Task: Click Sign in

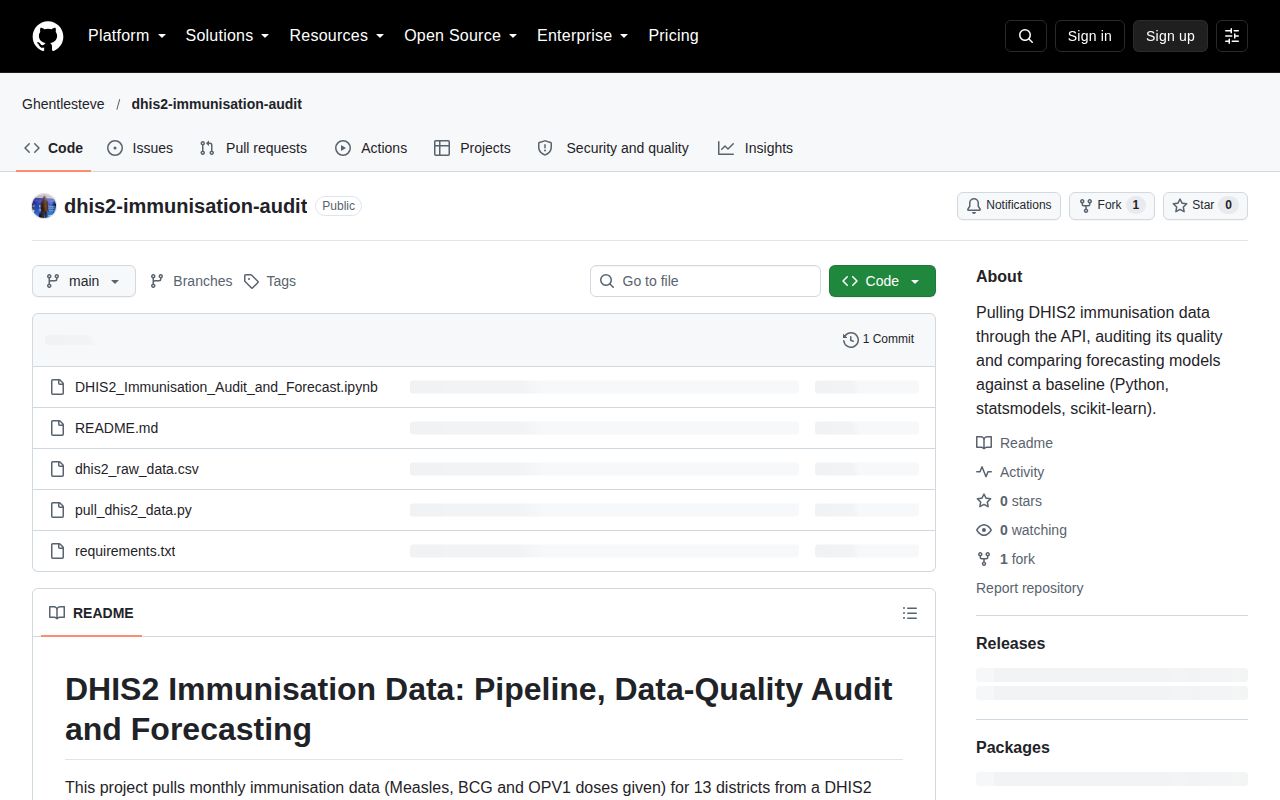Action: 1089,36
